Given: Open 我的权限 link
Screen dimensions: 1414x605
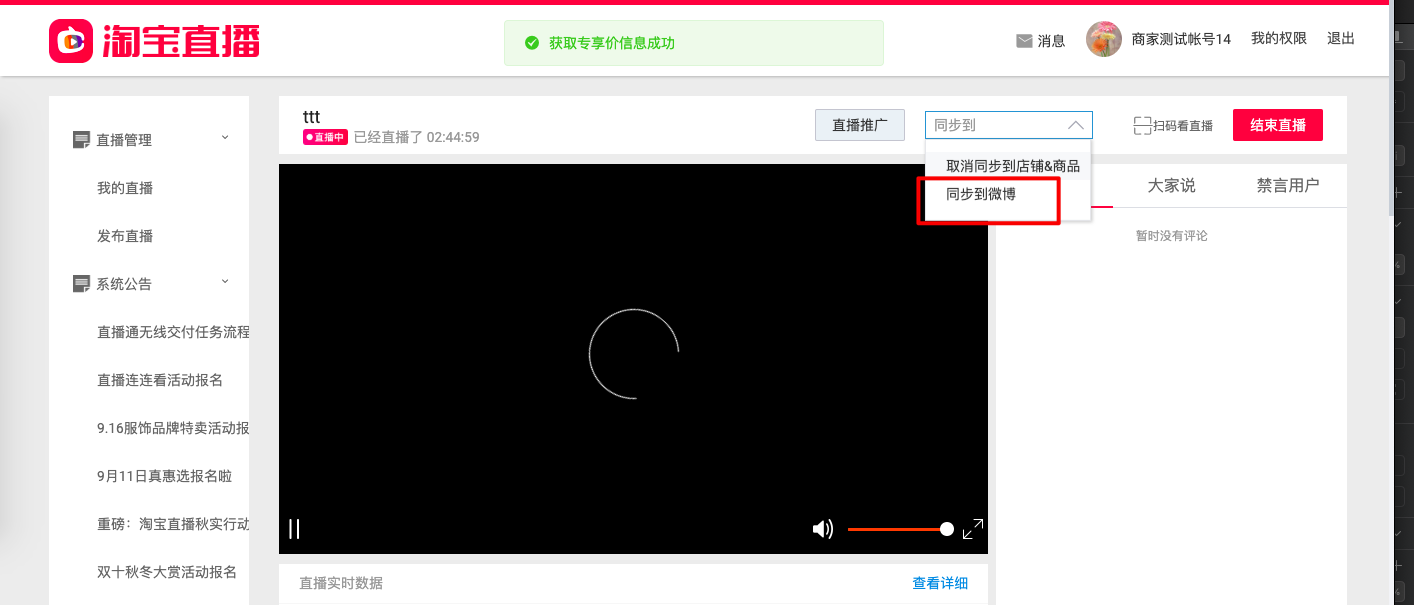Looking at the screenshot, I should tap(1279, 39).
